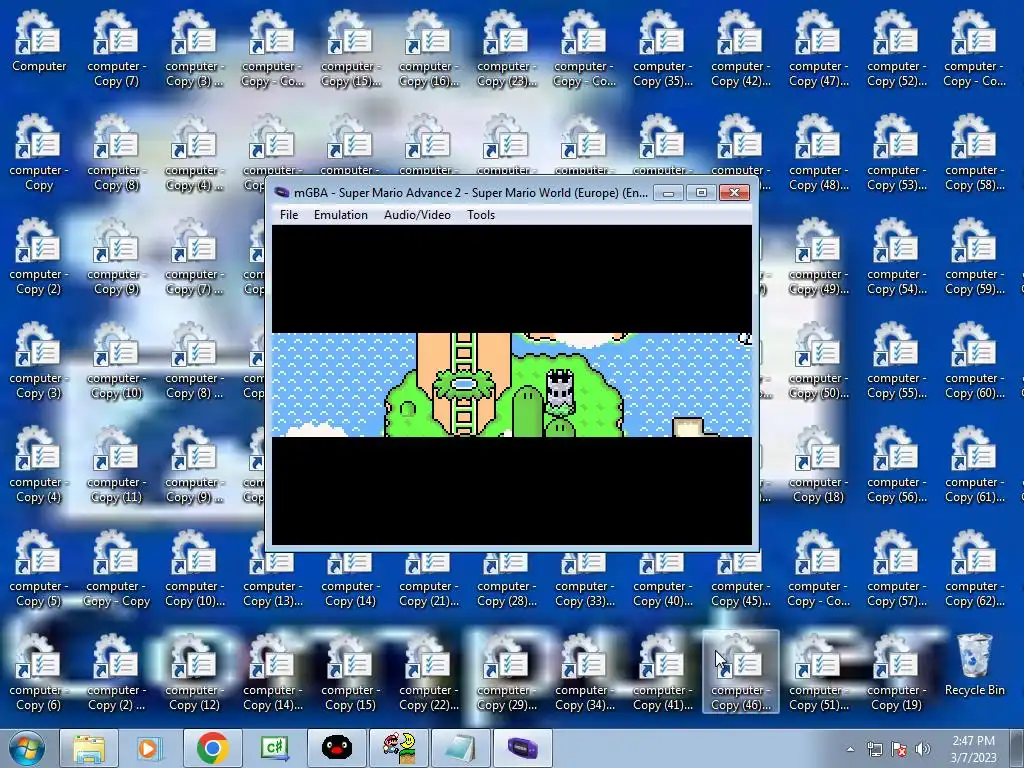Image resolution: width=1024 pixels, height=768 pixels.
Task: Select the Recycle Bin icon
Action: click(x=974, y=664)
